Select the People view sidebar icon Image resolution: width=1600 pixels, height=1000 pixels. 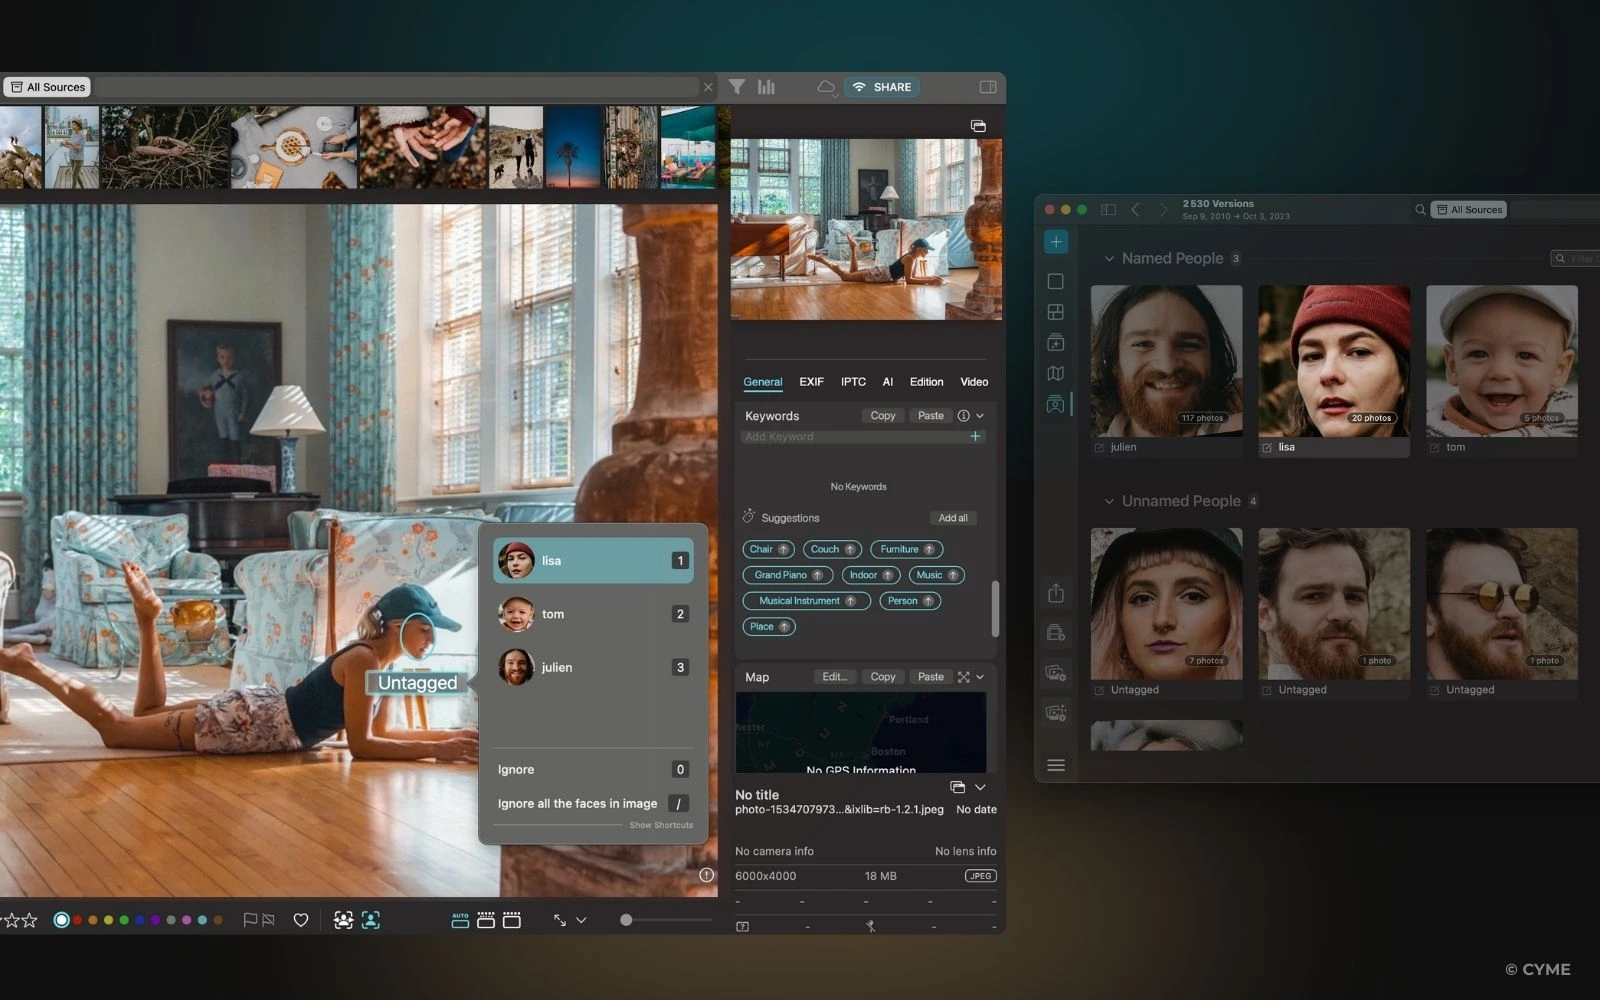click(1055, 404)
